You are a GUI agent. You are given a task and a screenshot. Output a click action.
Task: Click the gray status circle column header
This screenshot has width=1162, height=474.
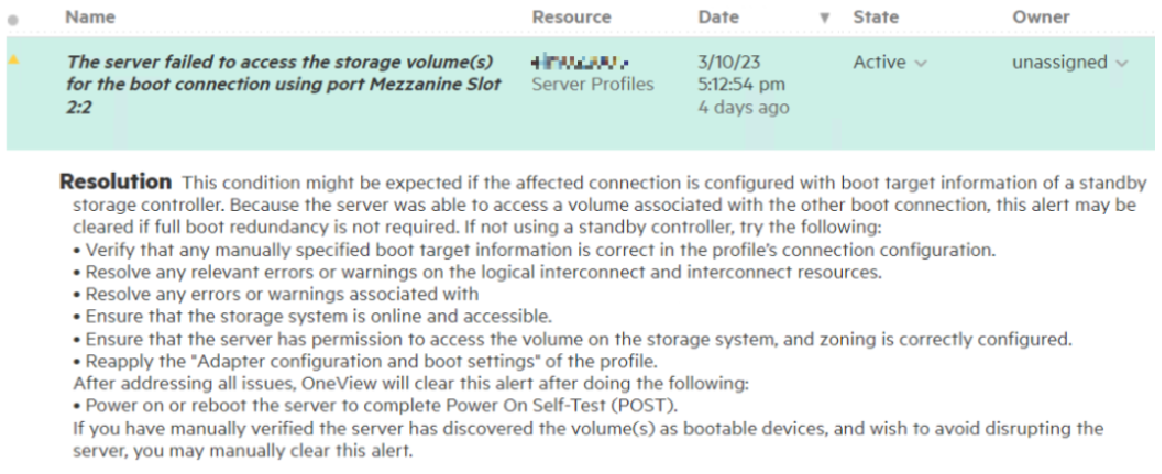[12, 18]
